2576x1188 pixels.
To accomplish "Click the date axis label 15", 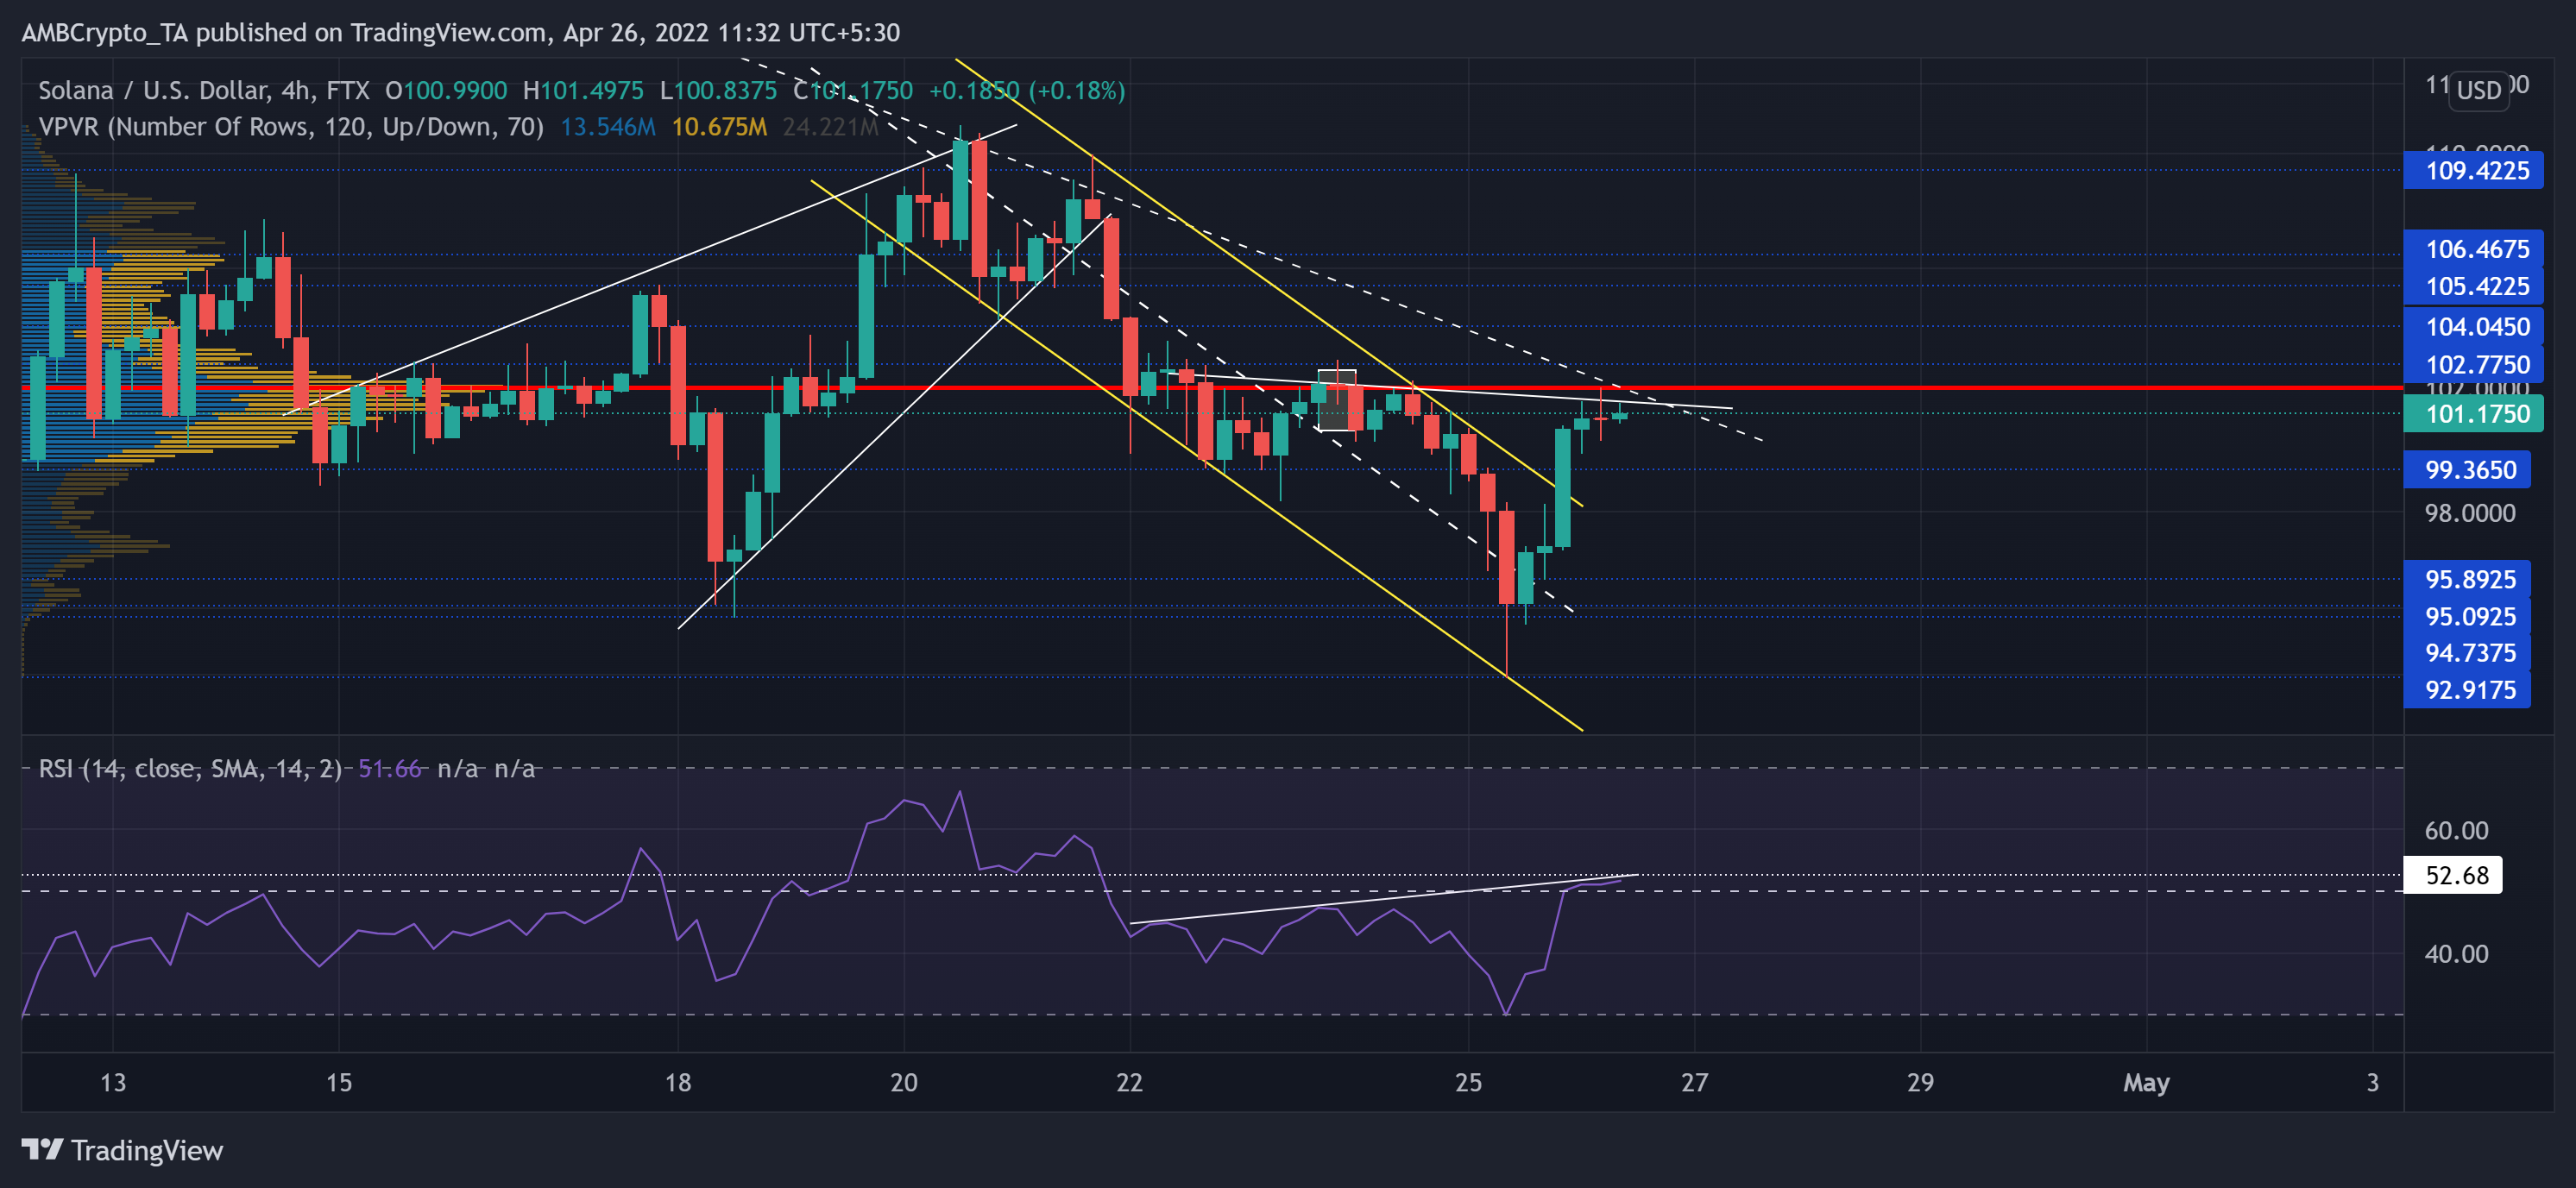I will tap(339, 1082).
